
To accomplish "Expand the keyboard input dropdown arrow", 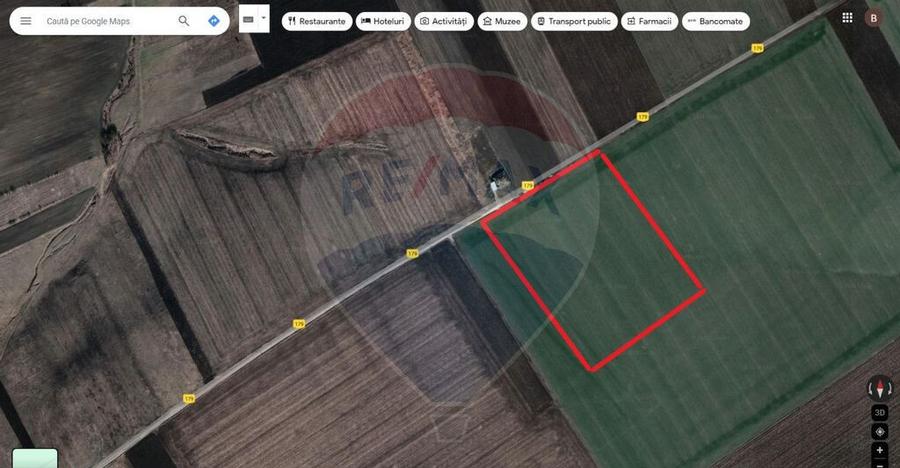I will click(263, 18).
